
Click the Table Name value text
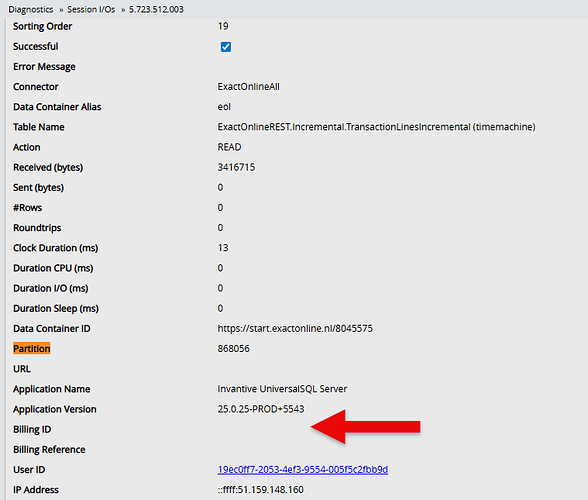pos(376,127)
